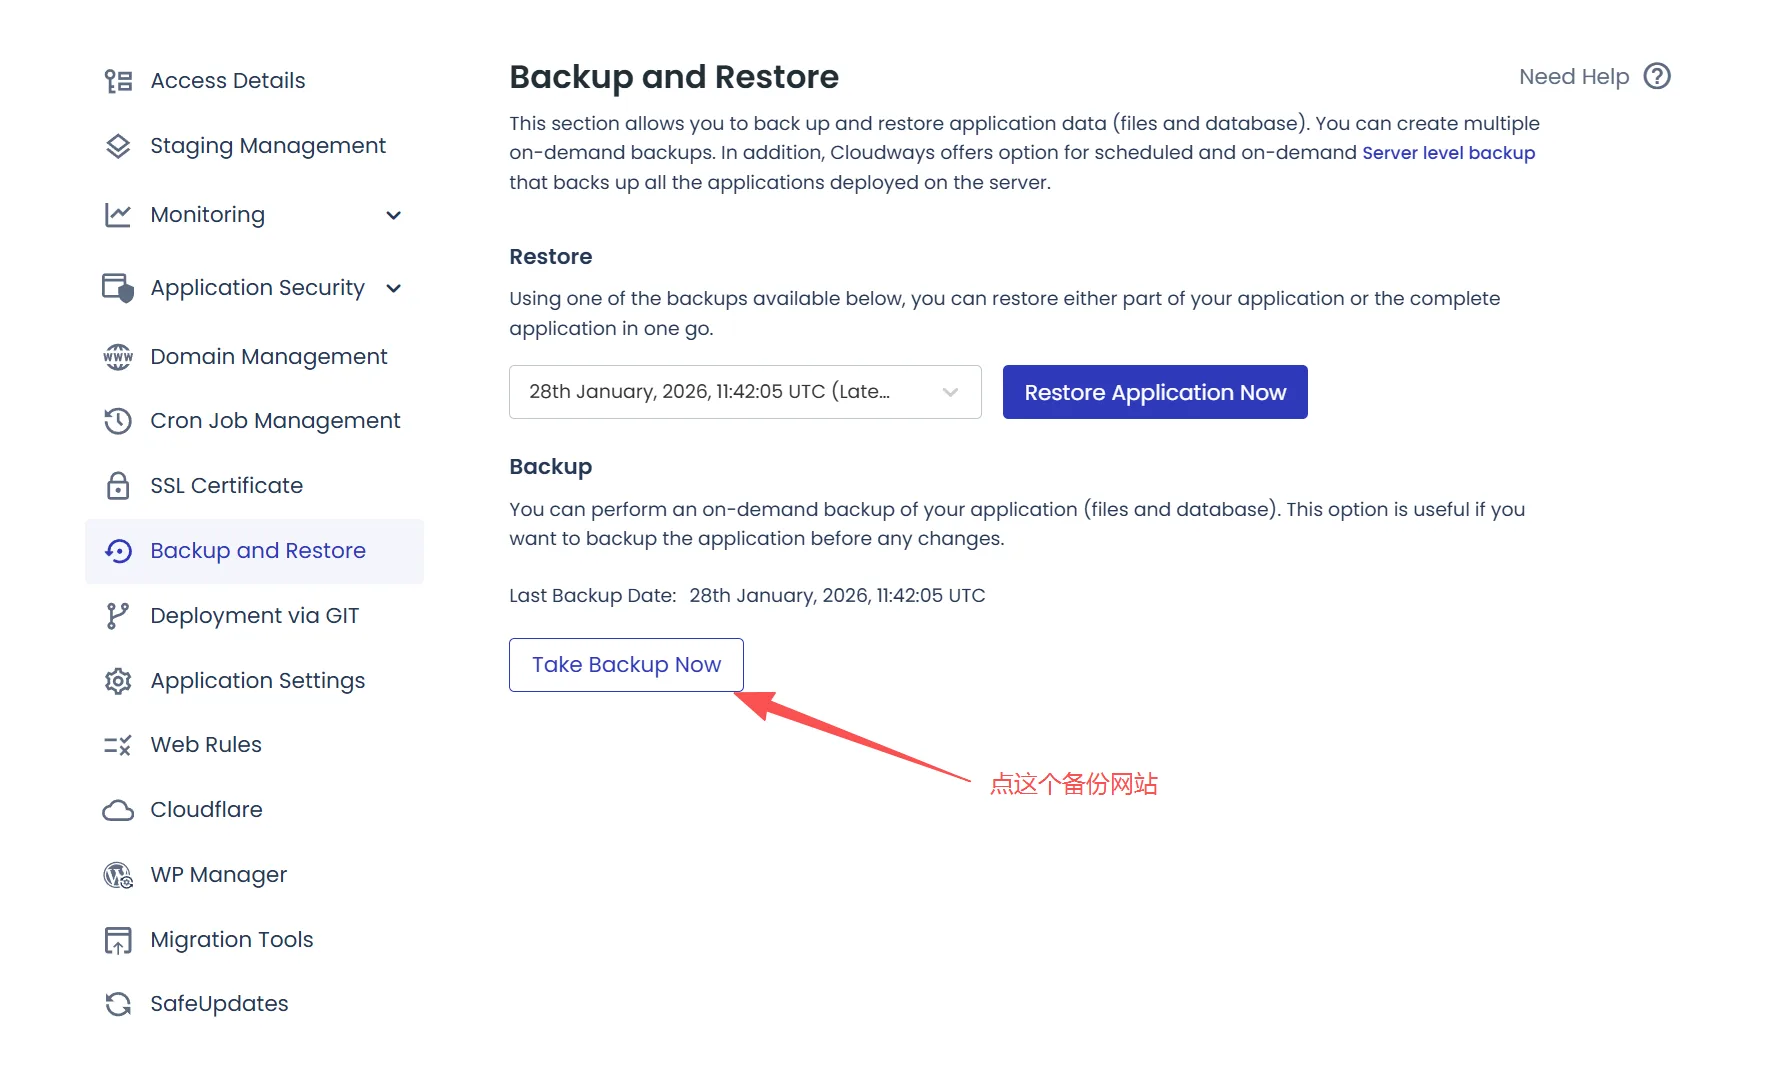
Task: Click the Access Details sidebar icon
Action: click(x=118, y=81)
